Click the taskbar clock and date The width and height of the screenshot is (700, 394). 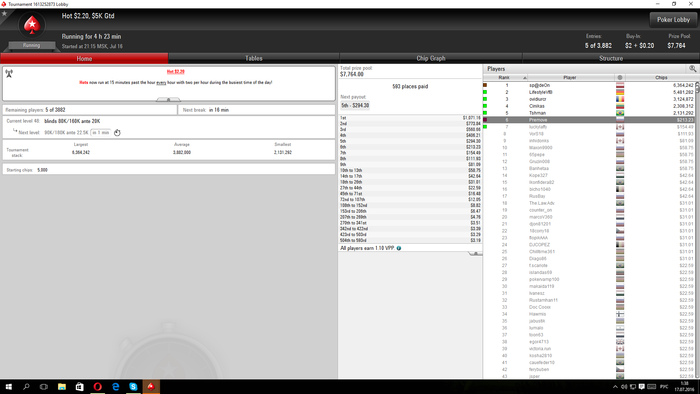pos(684,387)
